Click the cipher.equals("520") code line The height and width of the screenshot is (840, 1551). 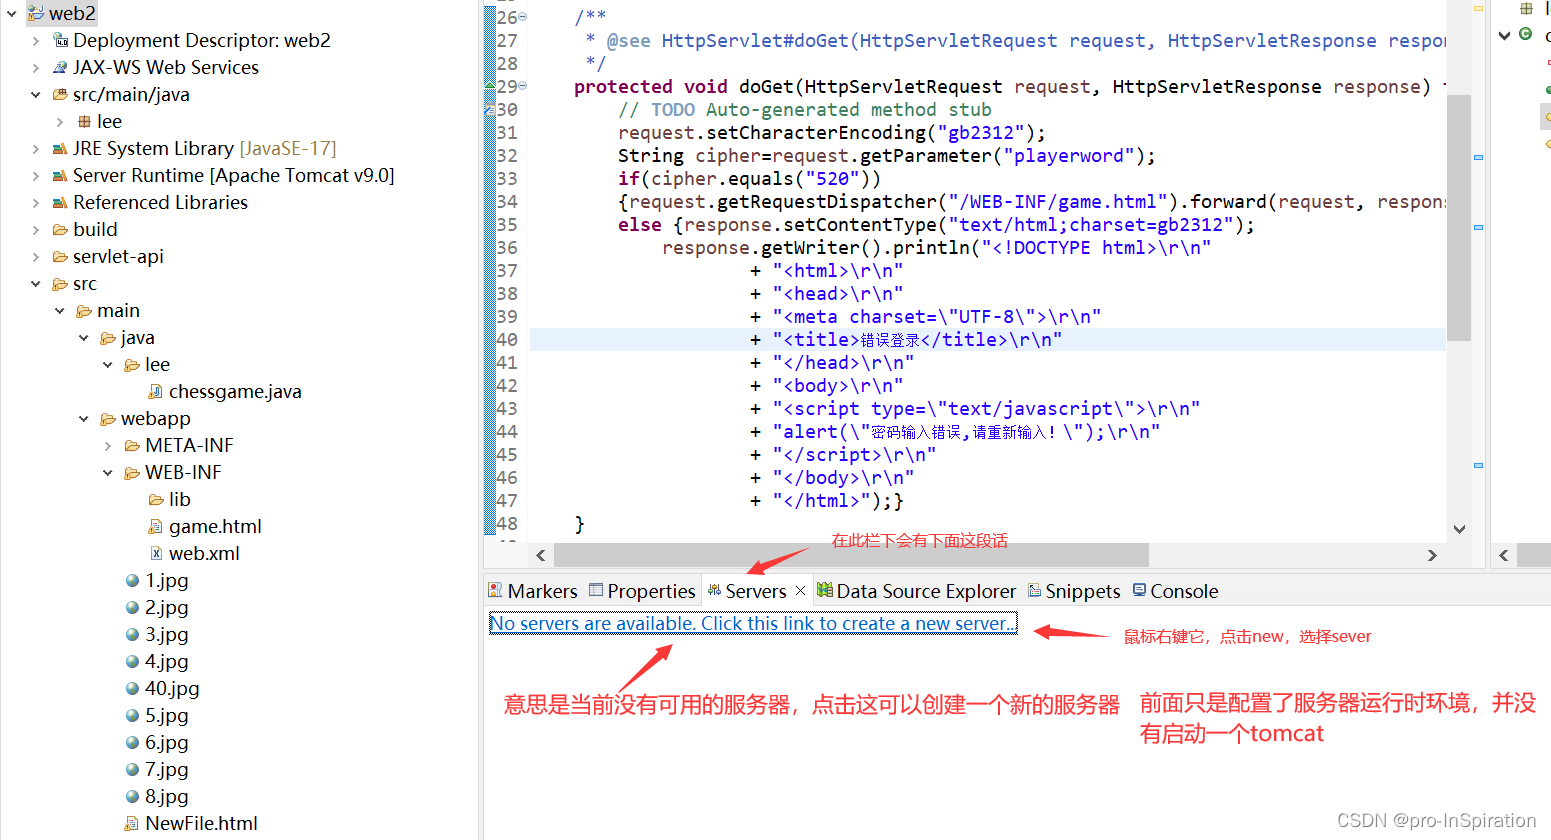click(749, 179)
